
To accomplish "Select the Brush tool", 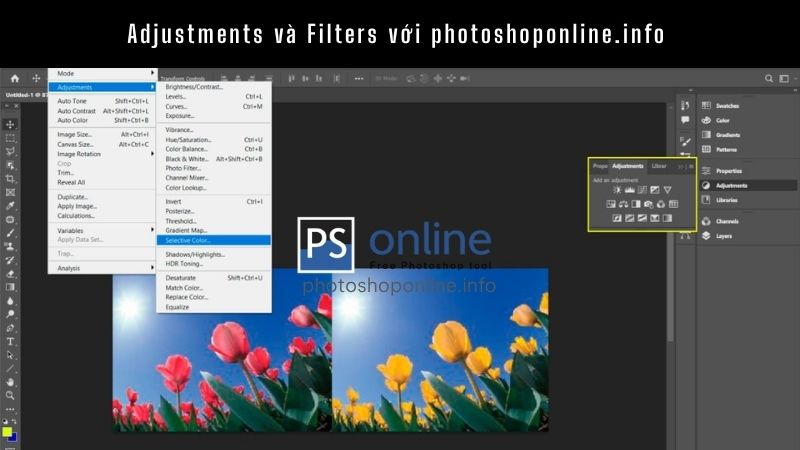I will pyautogui.click(x=10, y=233).
